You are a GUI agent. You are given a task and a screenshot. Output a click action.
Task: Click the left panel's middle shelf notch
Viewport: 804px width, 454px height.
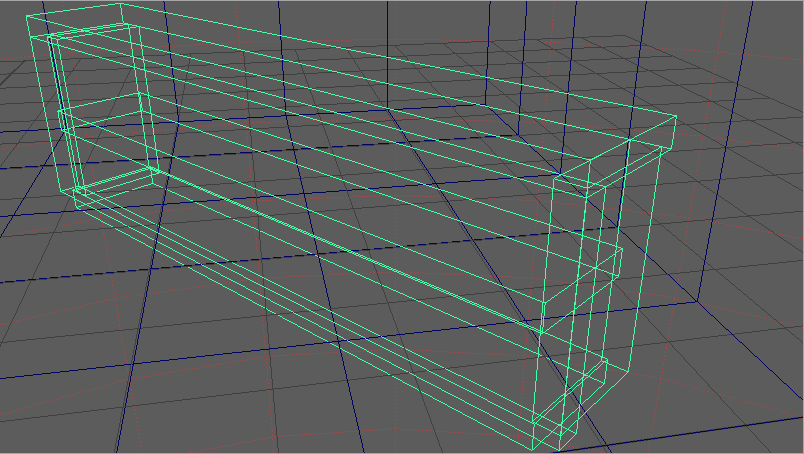coord(64,119)
